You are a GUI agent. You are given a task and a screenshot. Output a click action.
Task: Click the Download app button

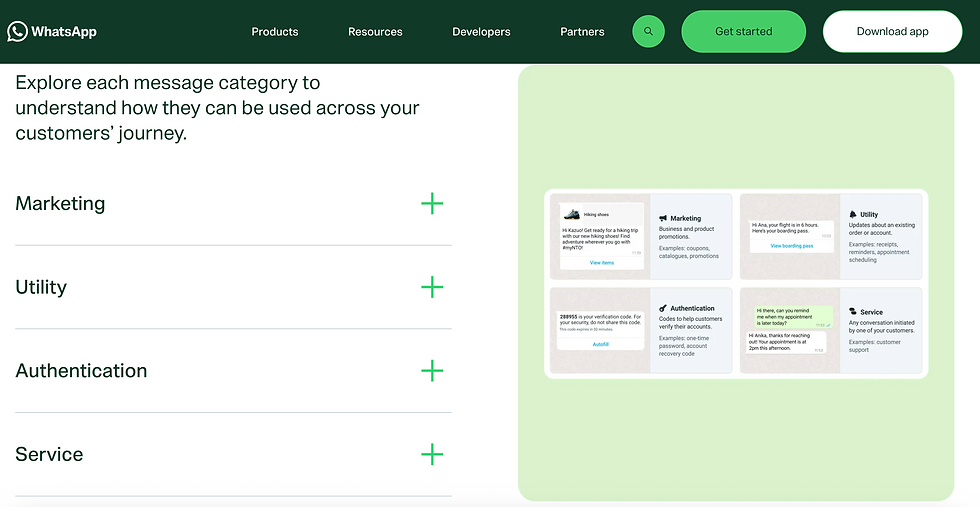tap(892, 31)
